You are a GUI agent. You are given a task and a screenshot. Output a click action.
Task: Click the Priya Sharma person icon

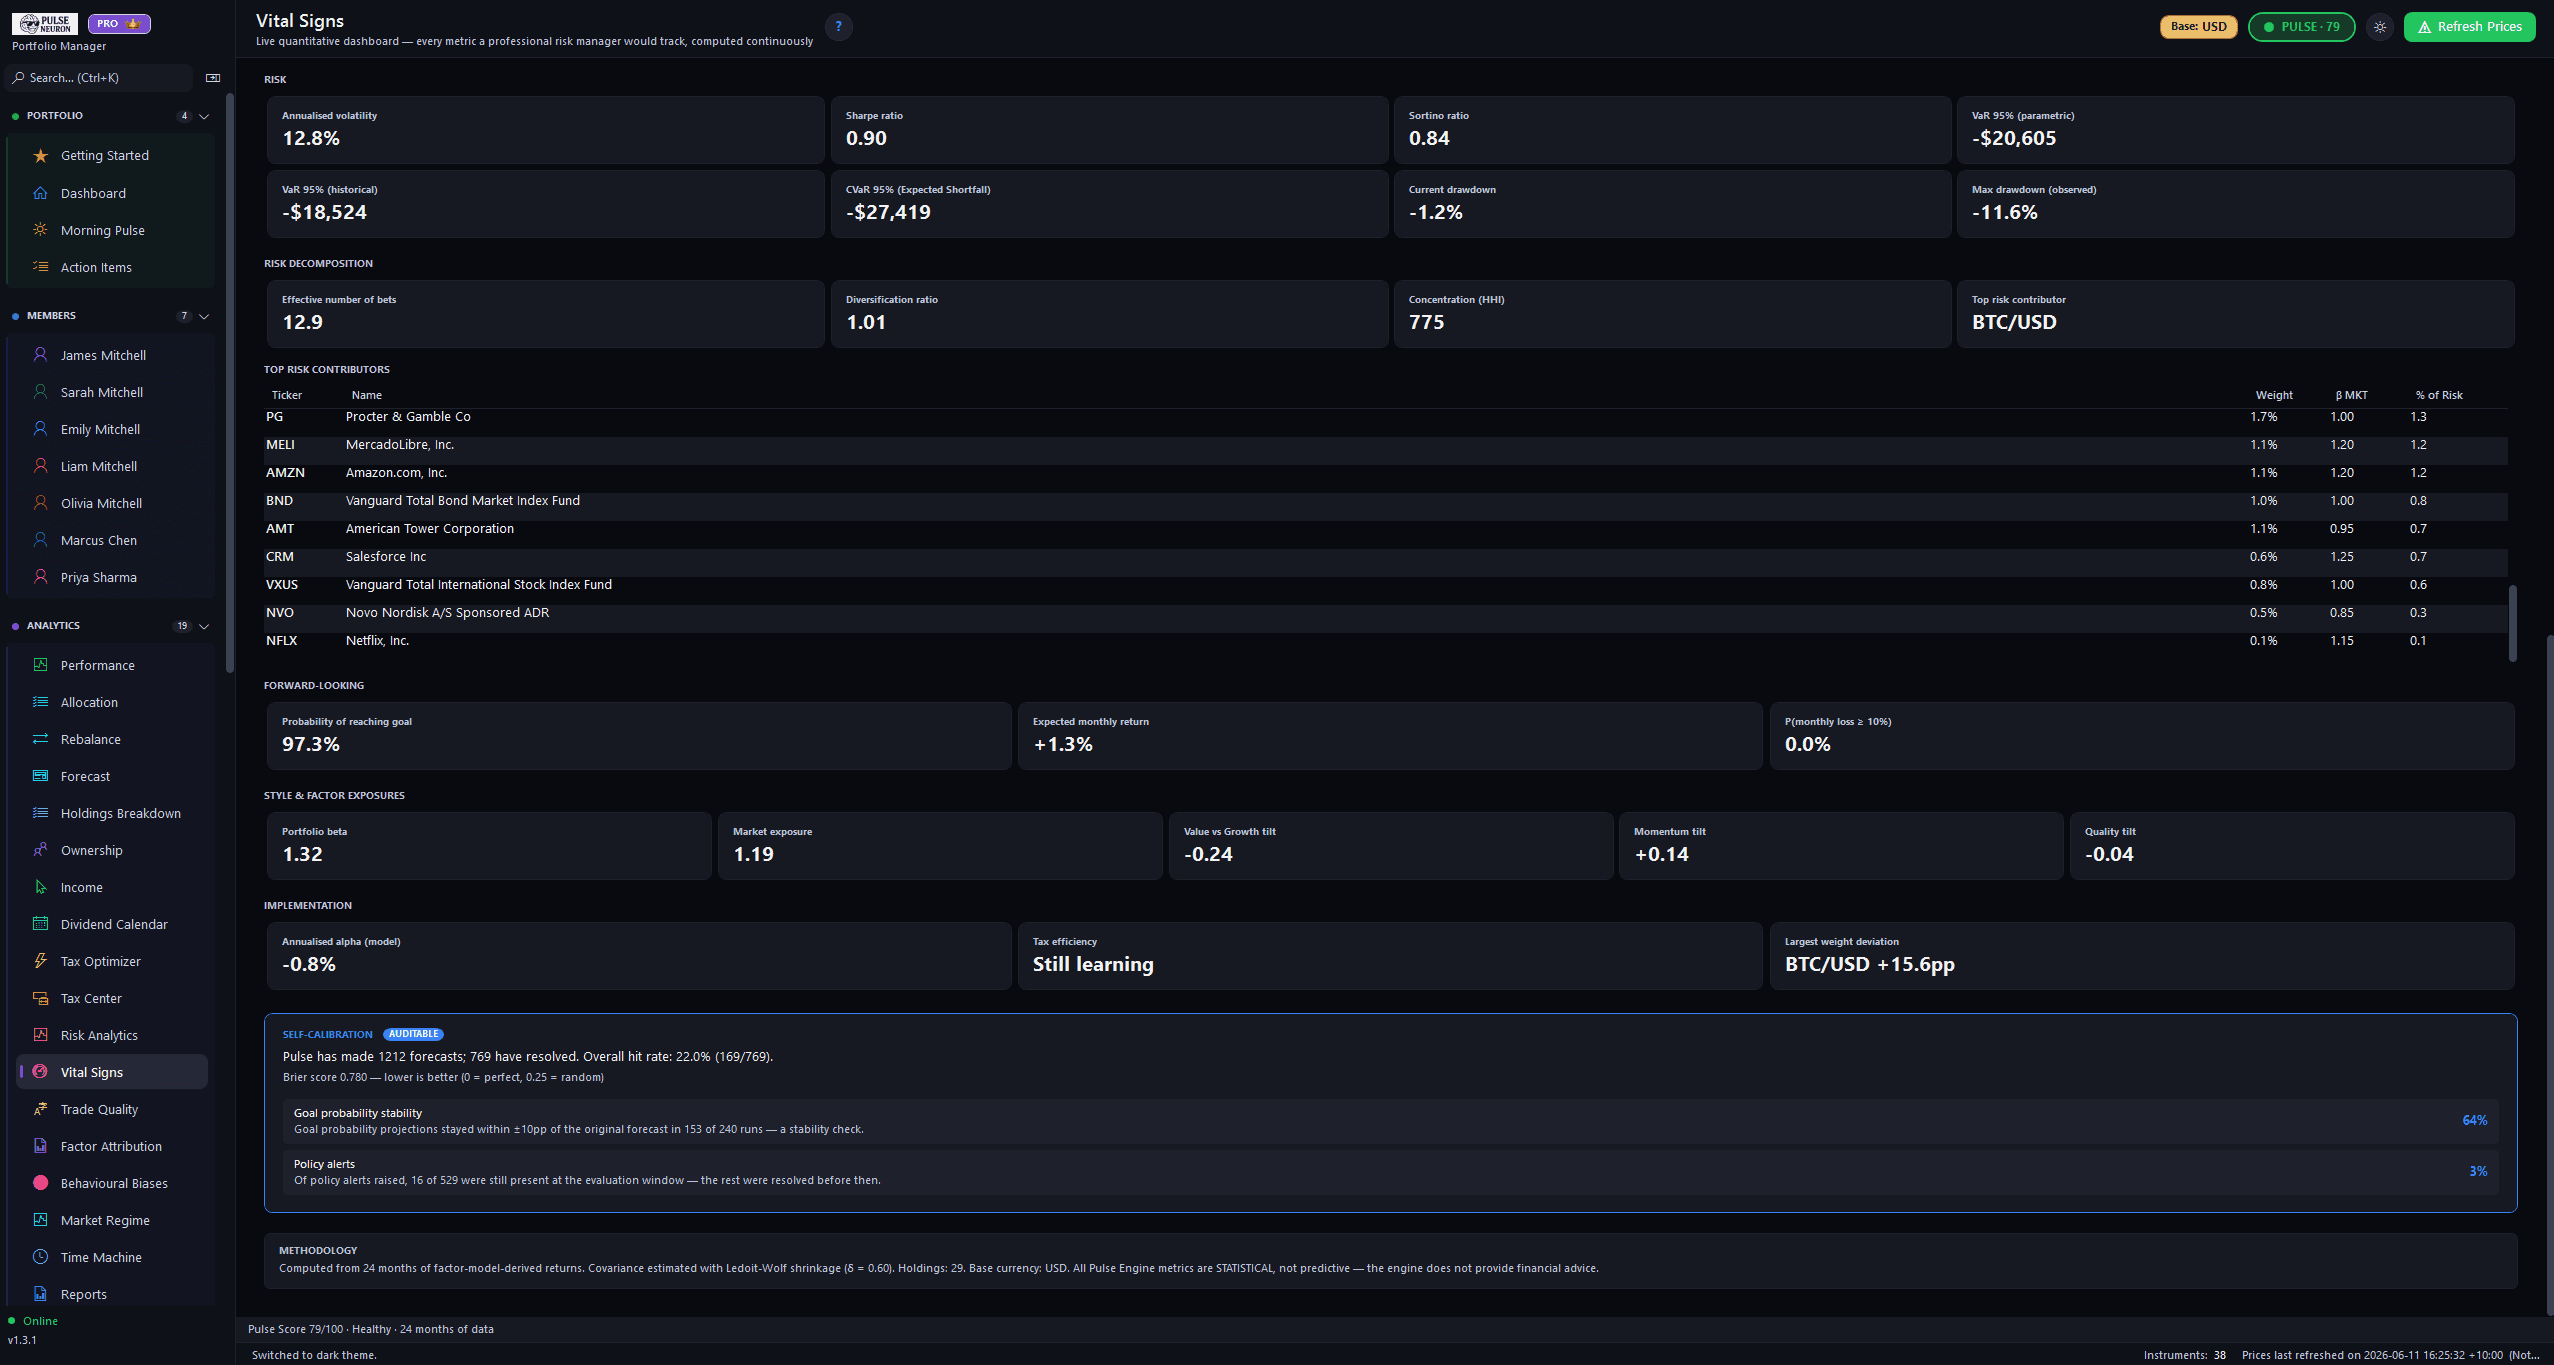pyautogui.click(x=40, y=577)
